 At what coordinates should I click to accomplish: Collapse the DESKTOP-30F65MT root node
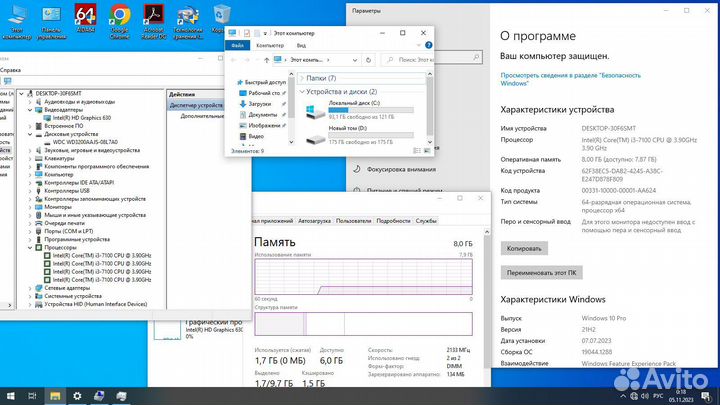22,94
